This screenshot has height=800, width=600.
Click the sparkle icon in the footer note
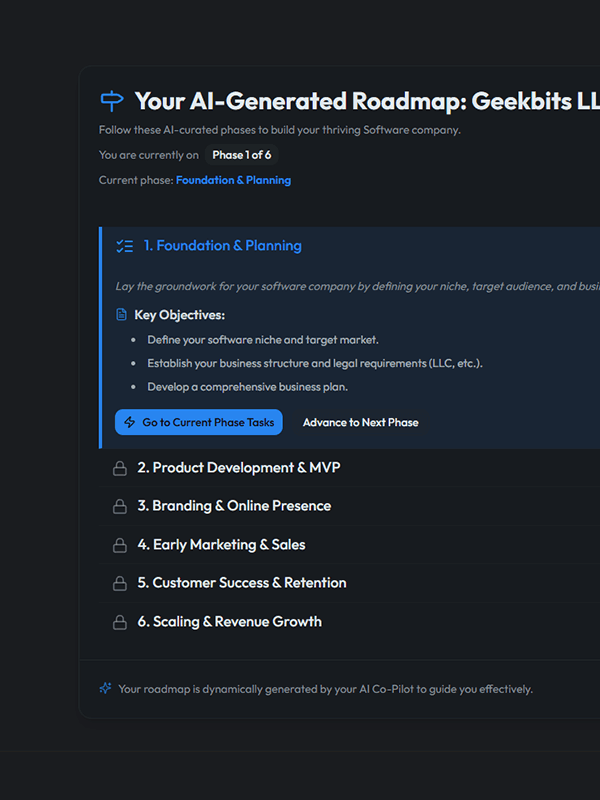[104, 688]
